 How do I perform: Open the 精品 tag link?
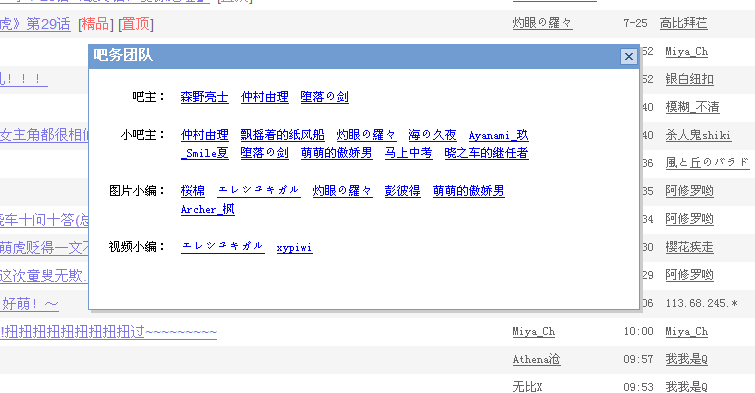95,24
